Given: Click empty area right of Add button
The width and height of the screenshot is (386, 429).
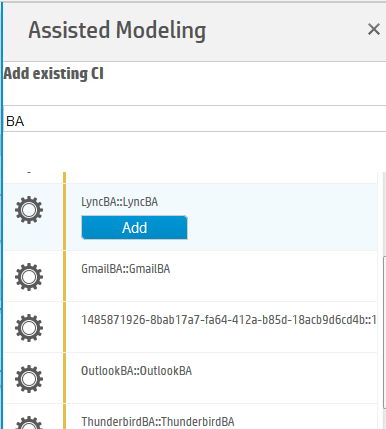Looking at the screenshot, I should pyautogui.click(x=282, y=228).
